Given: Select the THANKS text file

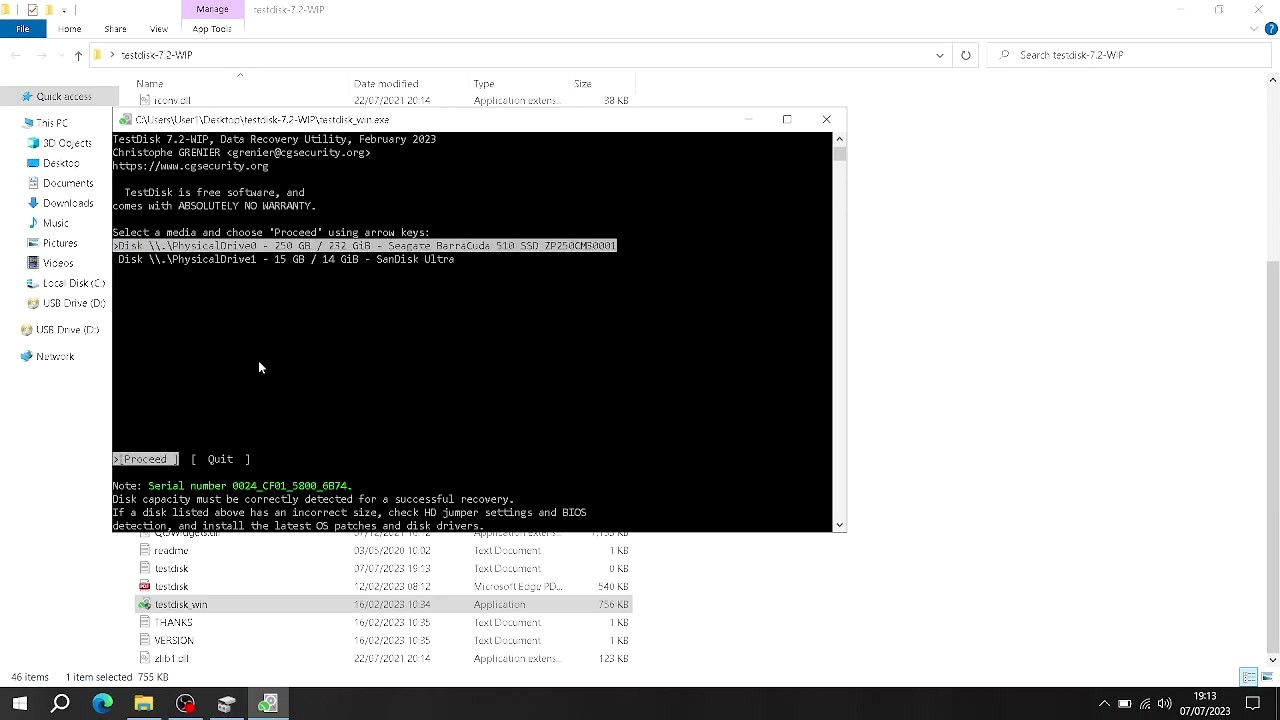Looking at the screenshot, I should click(383, 623).
